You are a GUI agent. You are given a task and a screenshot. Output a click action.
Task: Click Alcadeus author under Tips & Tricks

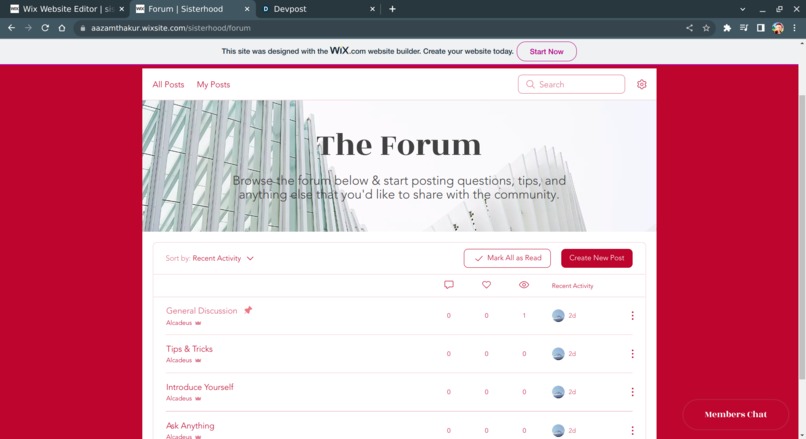click(179, 360)
